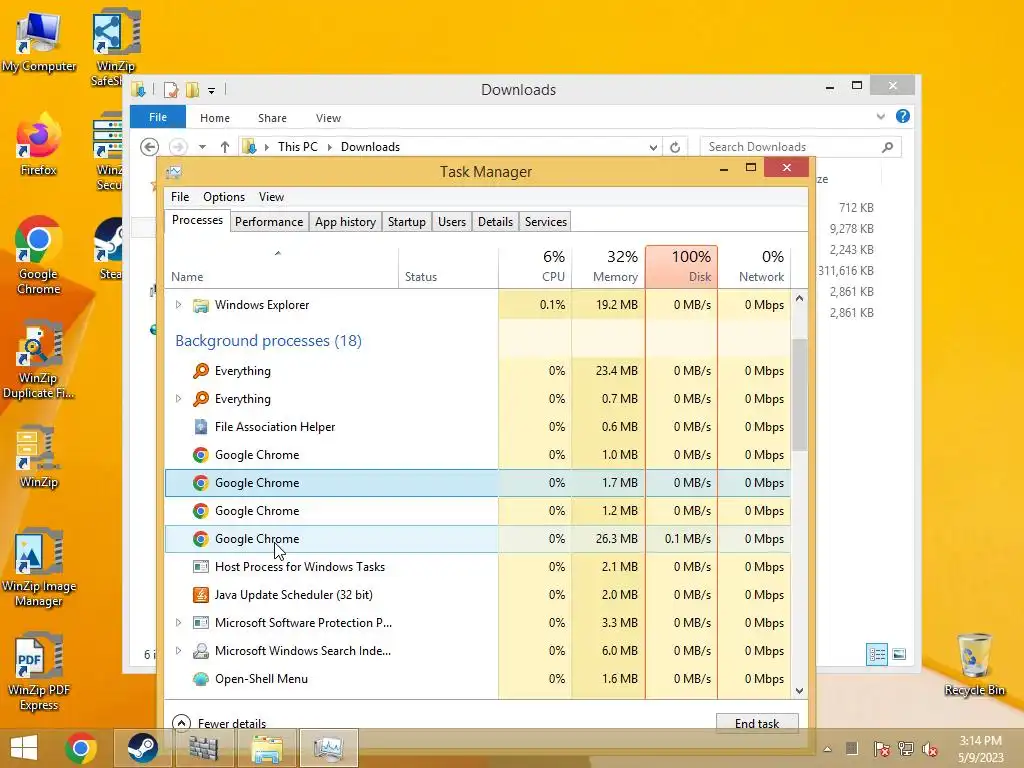Click process list scrollbar up arrow

799,298
